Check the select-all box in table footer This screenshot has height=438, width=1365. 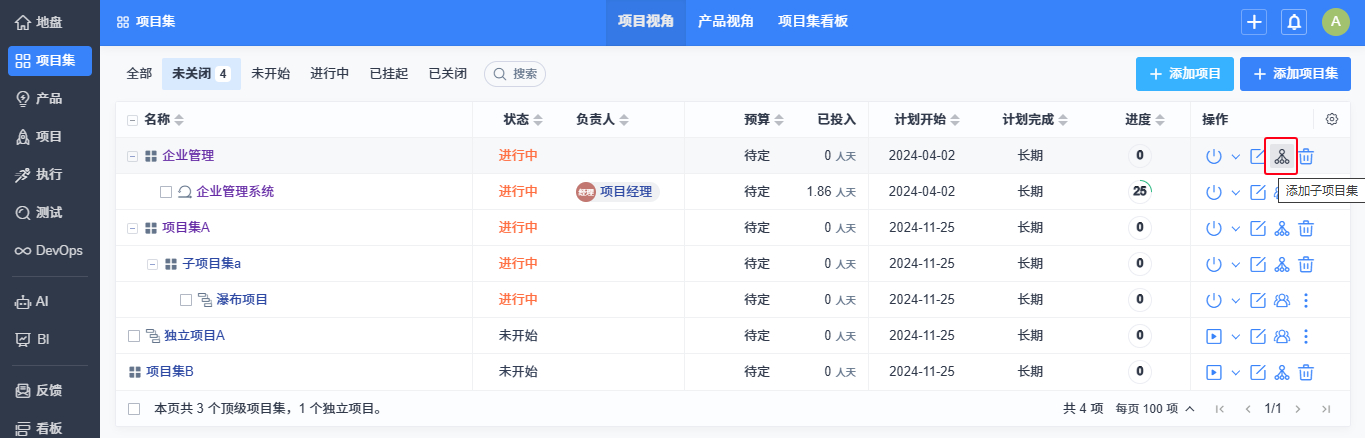point(134,409)
